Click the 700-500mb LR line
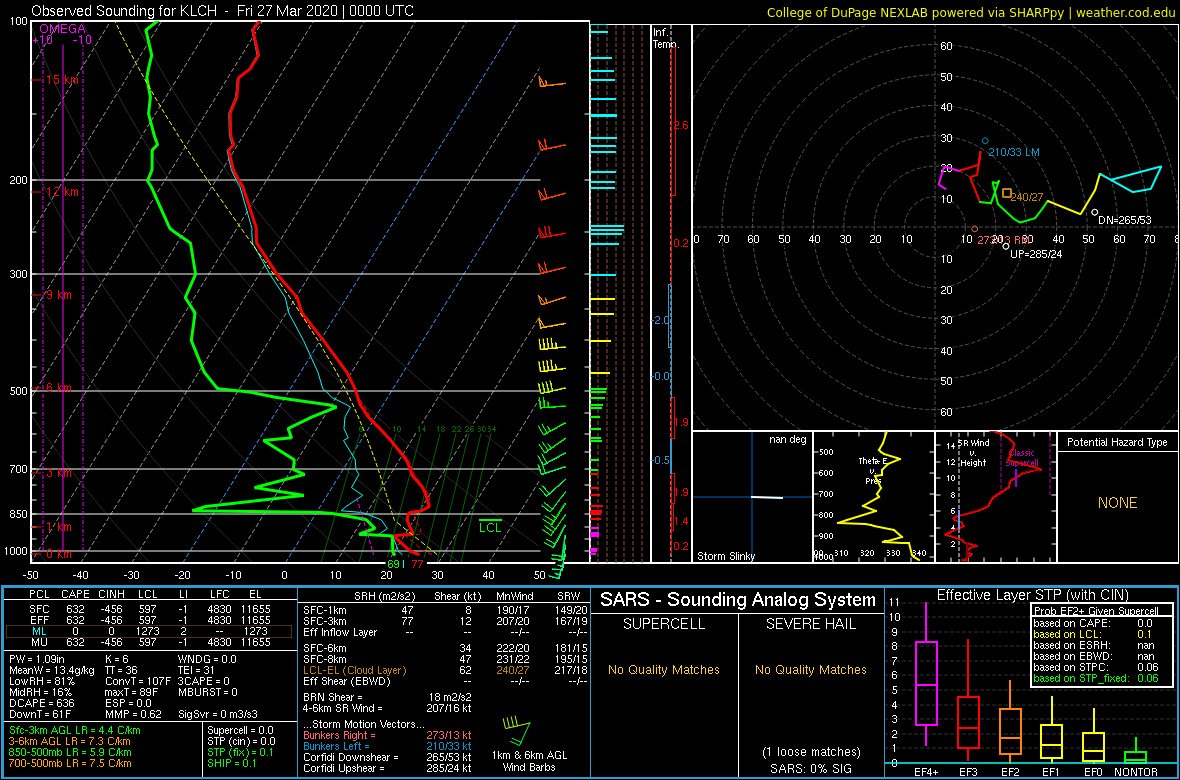This screenshot has width=1180, height=780. [x=71, y=764]
